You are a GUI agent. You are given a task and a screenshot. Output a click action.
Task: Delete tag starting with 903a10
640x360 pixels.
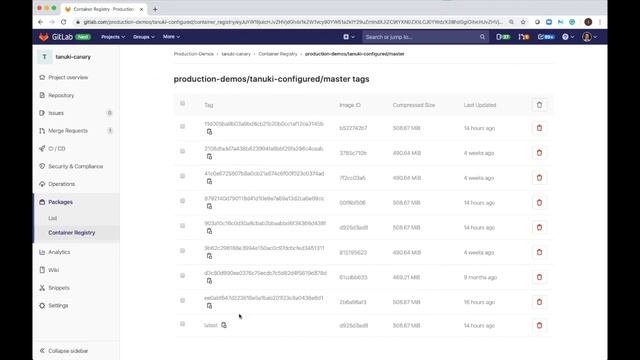point(539,227)
